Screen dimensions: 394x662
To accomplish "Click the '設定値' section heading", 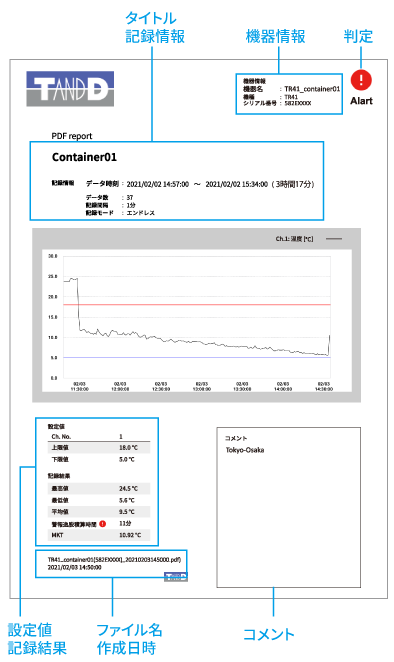I will click(x=56, y=426).
